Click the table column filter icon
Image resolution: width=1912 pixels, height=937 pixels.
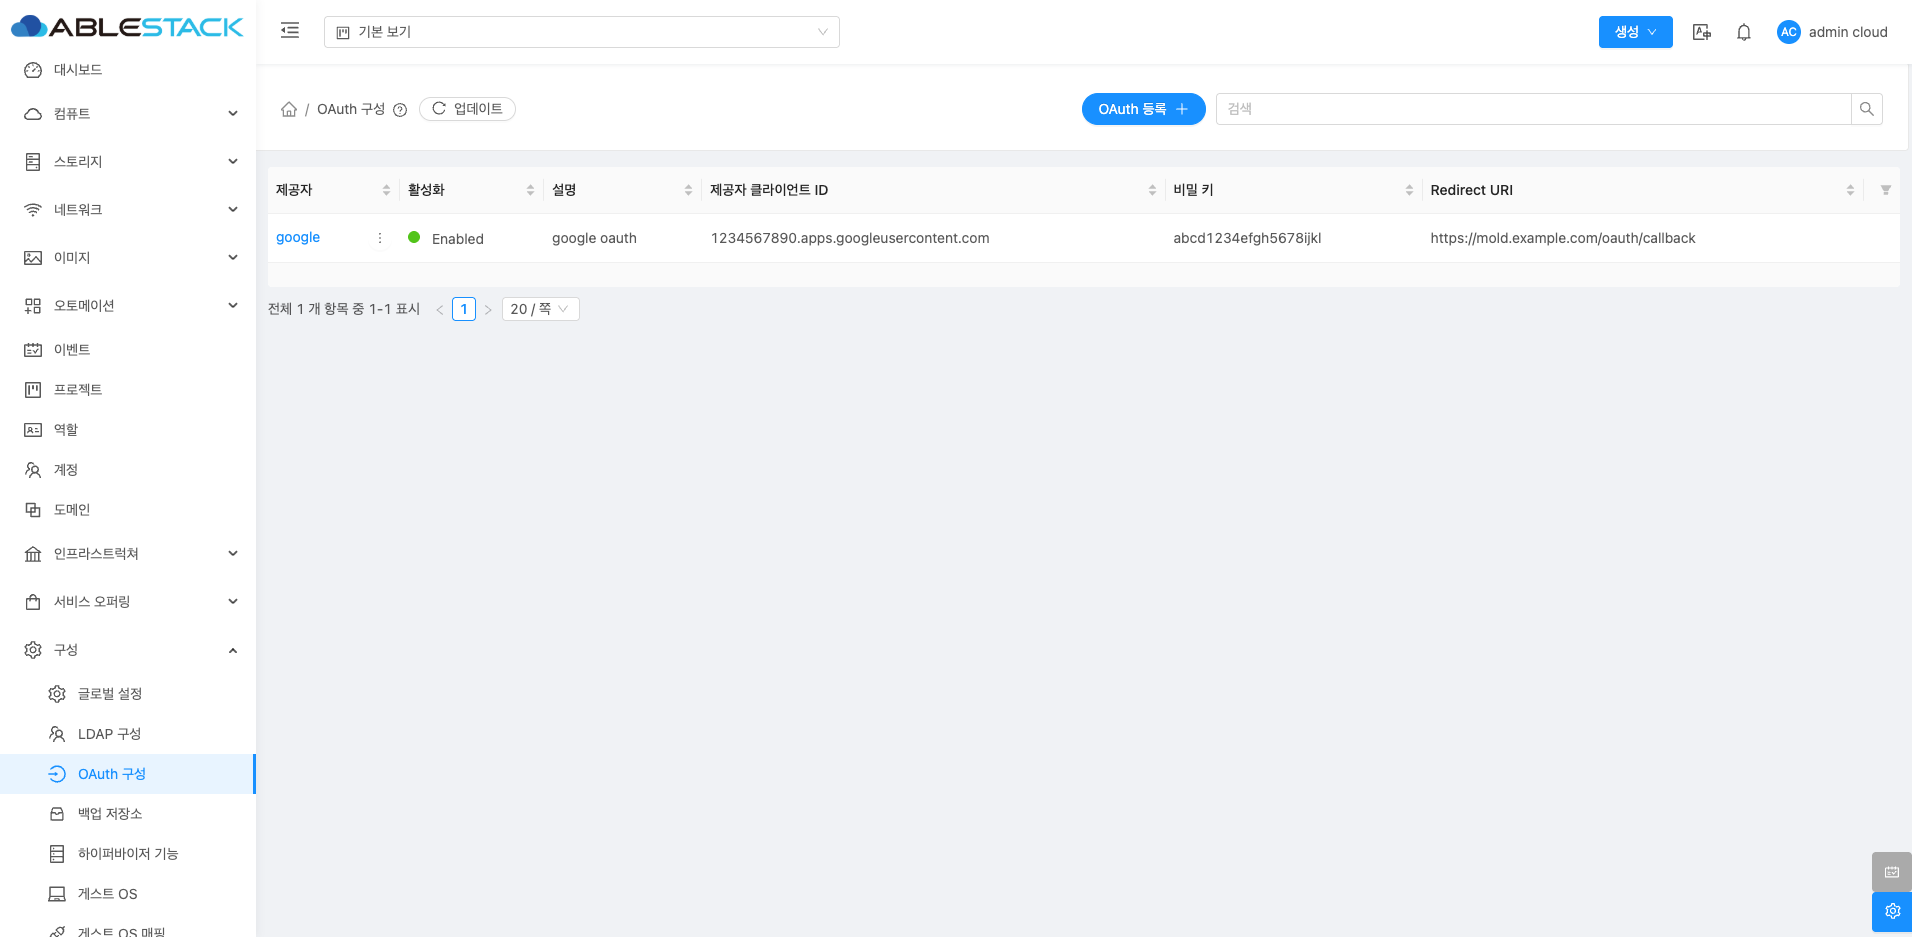1885,190
